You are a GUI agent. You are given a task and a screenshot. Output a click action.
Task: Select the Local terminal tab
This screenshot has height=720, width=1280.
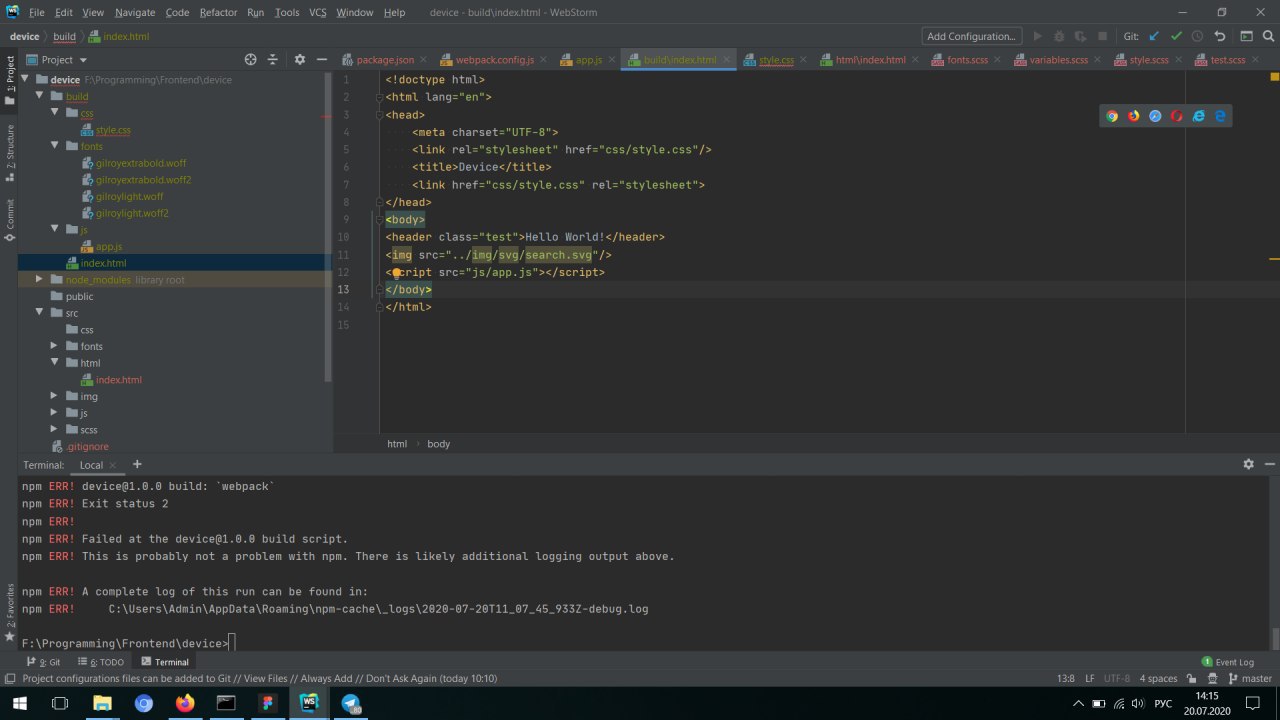tap(91, 464)
